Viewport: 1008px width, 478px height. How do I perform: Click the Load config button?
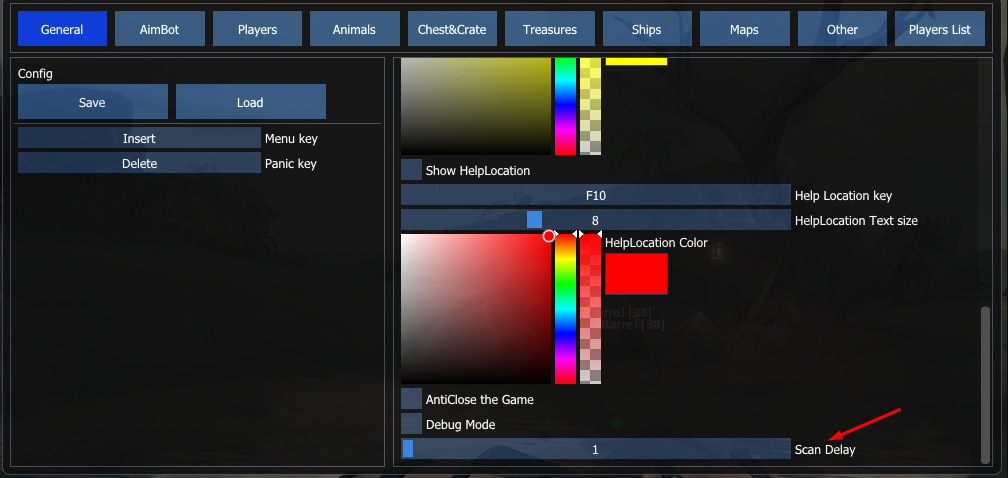tap(250, 102)
